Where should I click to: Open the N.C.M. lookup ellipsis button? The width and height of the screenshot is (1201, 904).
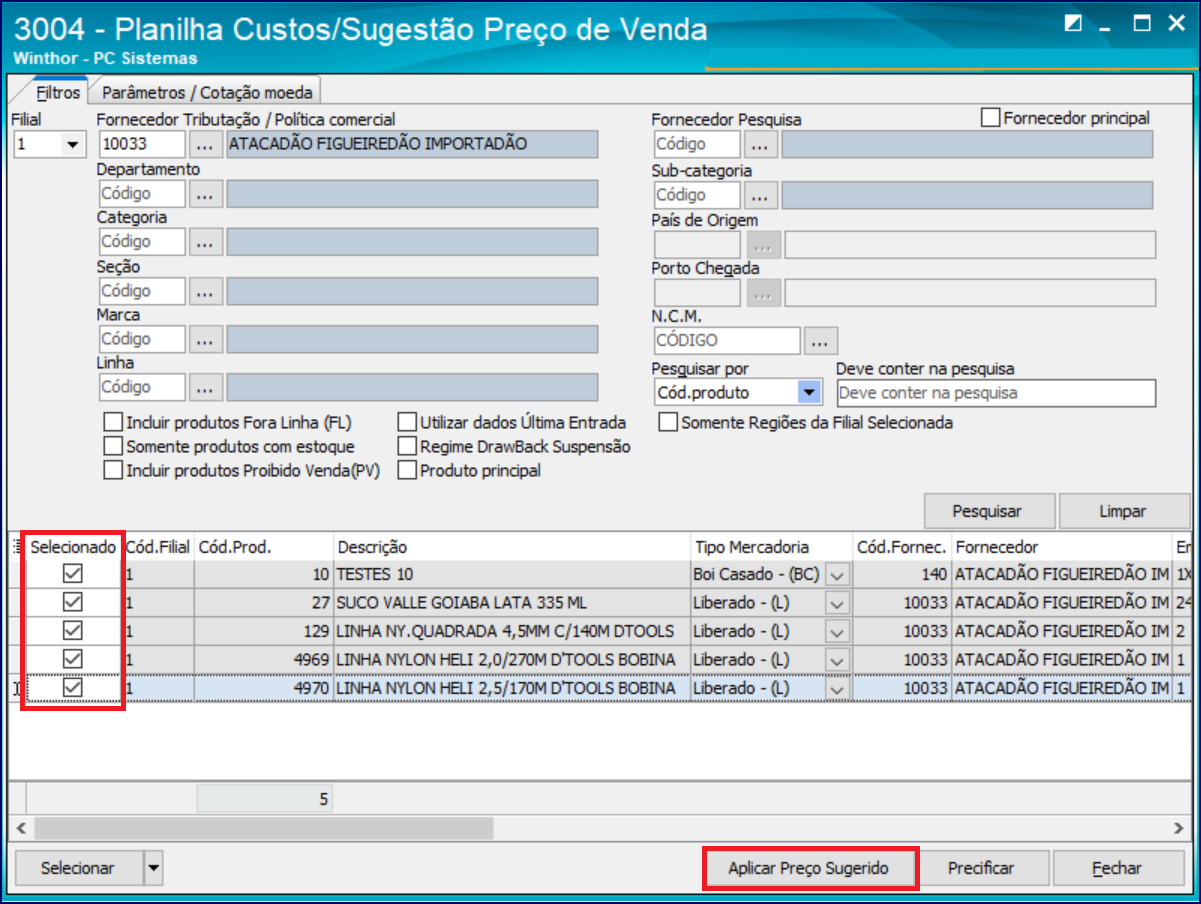(820, 341)
